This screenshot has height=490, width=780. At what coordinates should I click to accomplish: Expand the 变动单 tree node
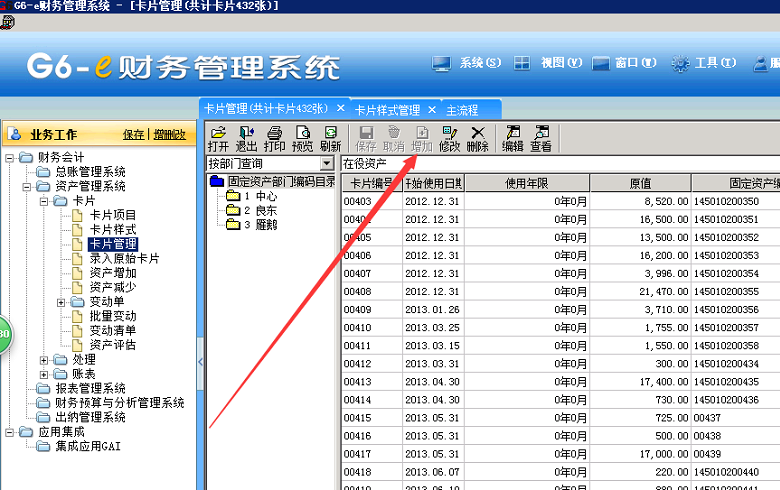click(x=62, y=302)
